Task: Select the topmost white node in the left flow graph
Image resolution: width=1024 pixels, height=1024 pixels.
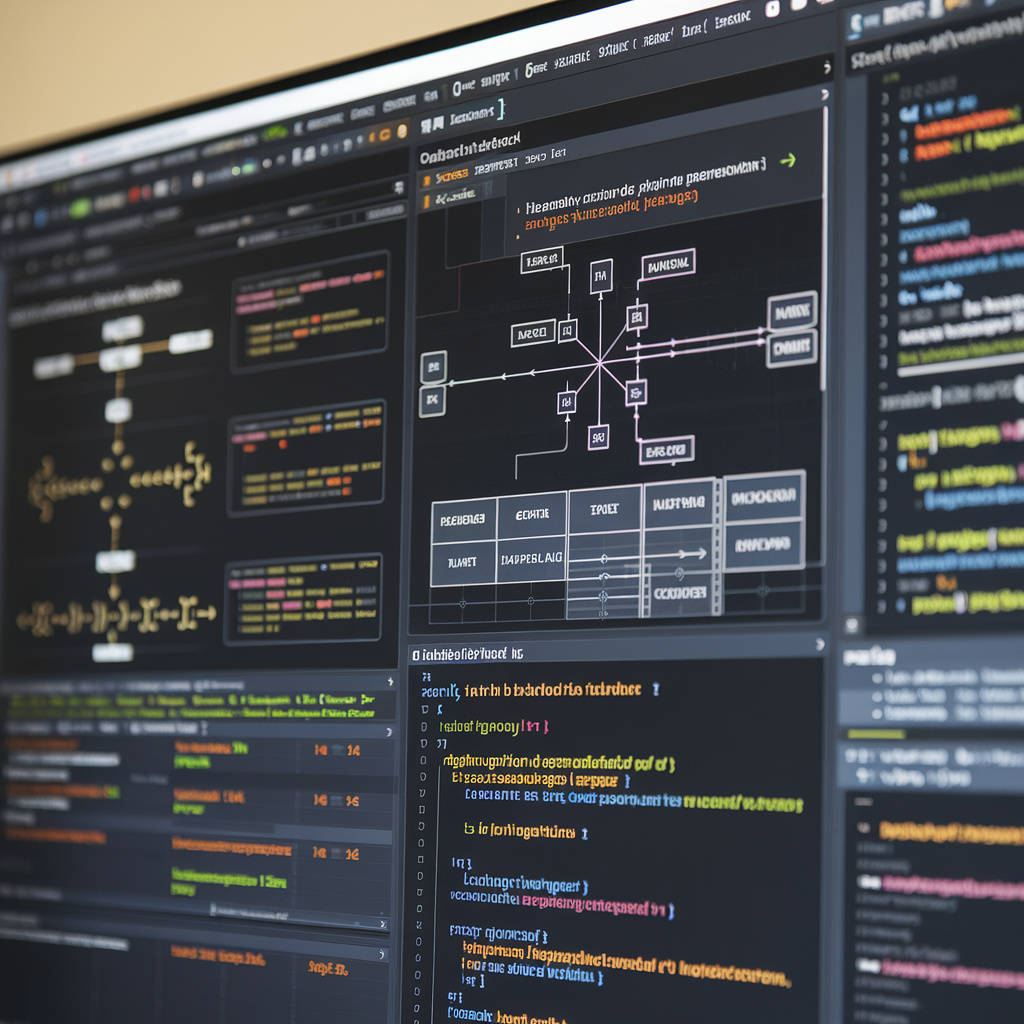Action: pyautogui.click(x=122, y=328)
